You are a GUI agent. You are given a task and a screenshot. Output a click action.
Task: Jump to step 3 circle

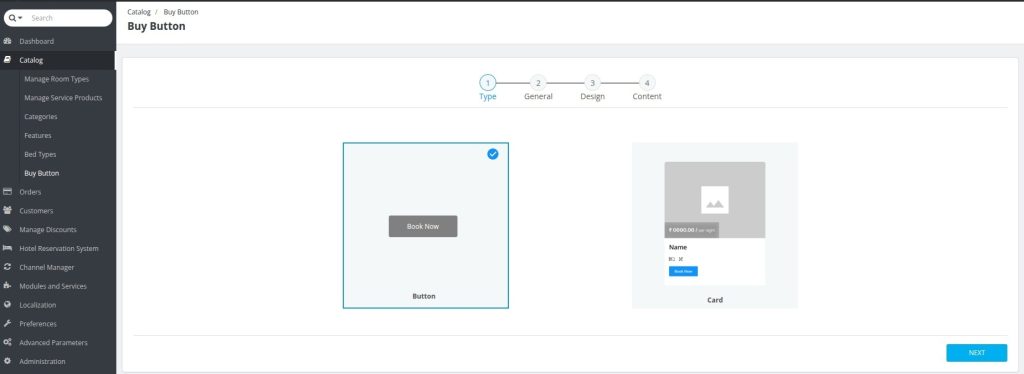tap(592, 83)
